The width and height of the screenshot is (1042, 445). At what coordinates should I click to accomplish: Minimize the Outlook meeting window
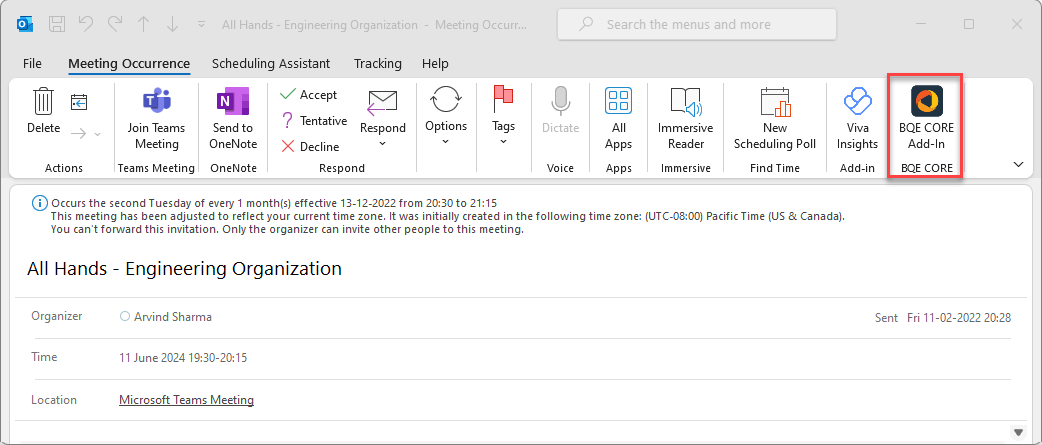click(921, 25)
